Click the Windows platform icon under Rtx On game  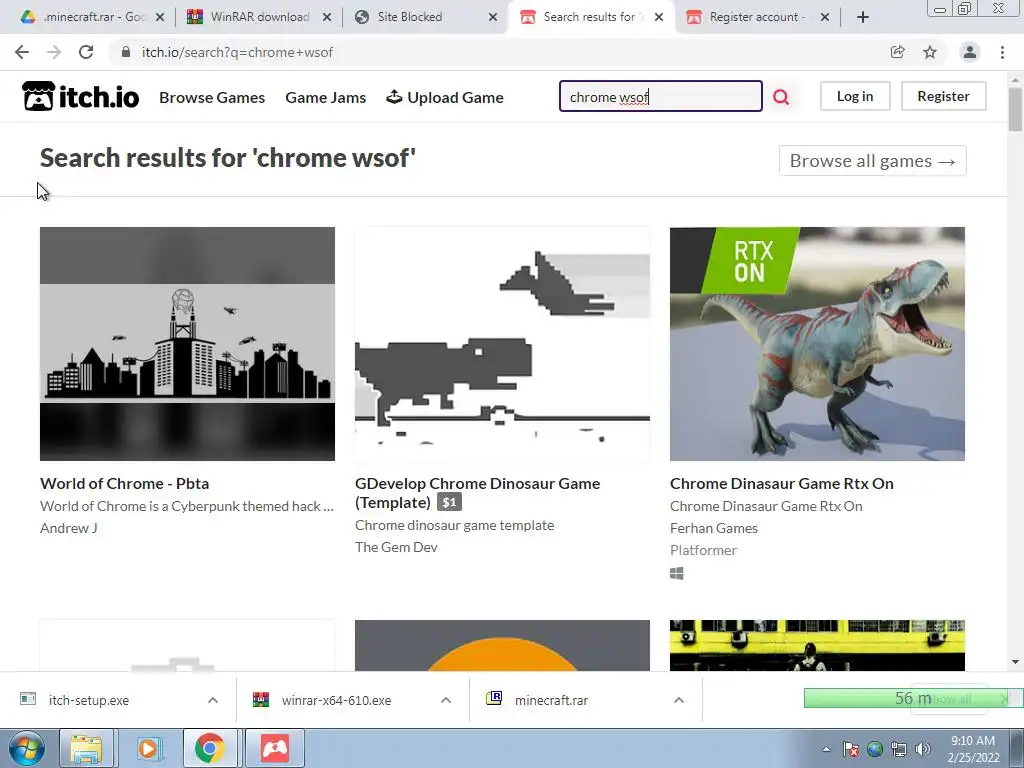[x=677, y=573]
